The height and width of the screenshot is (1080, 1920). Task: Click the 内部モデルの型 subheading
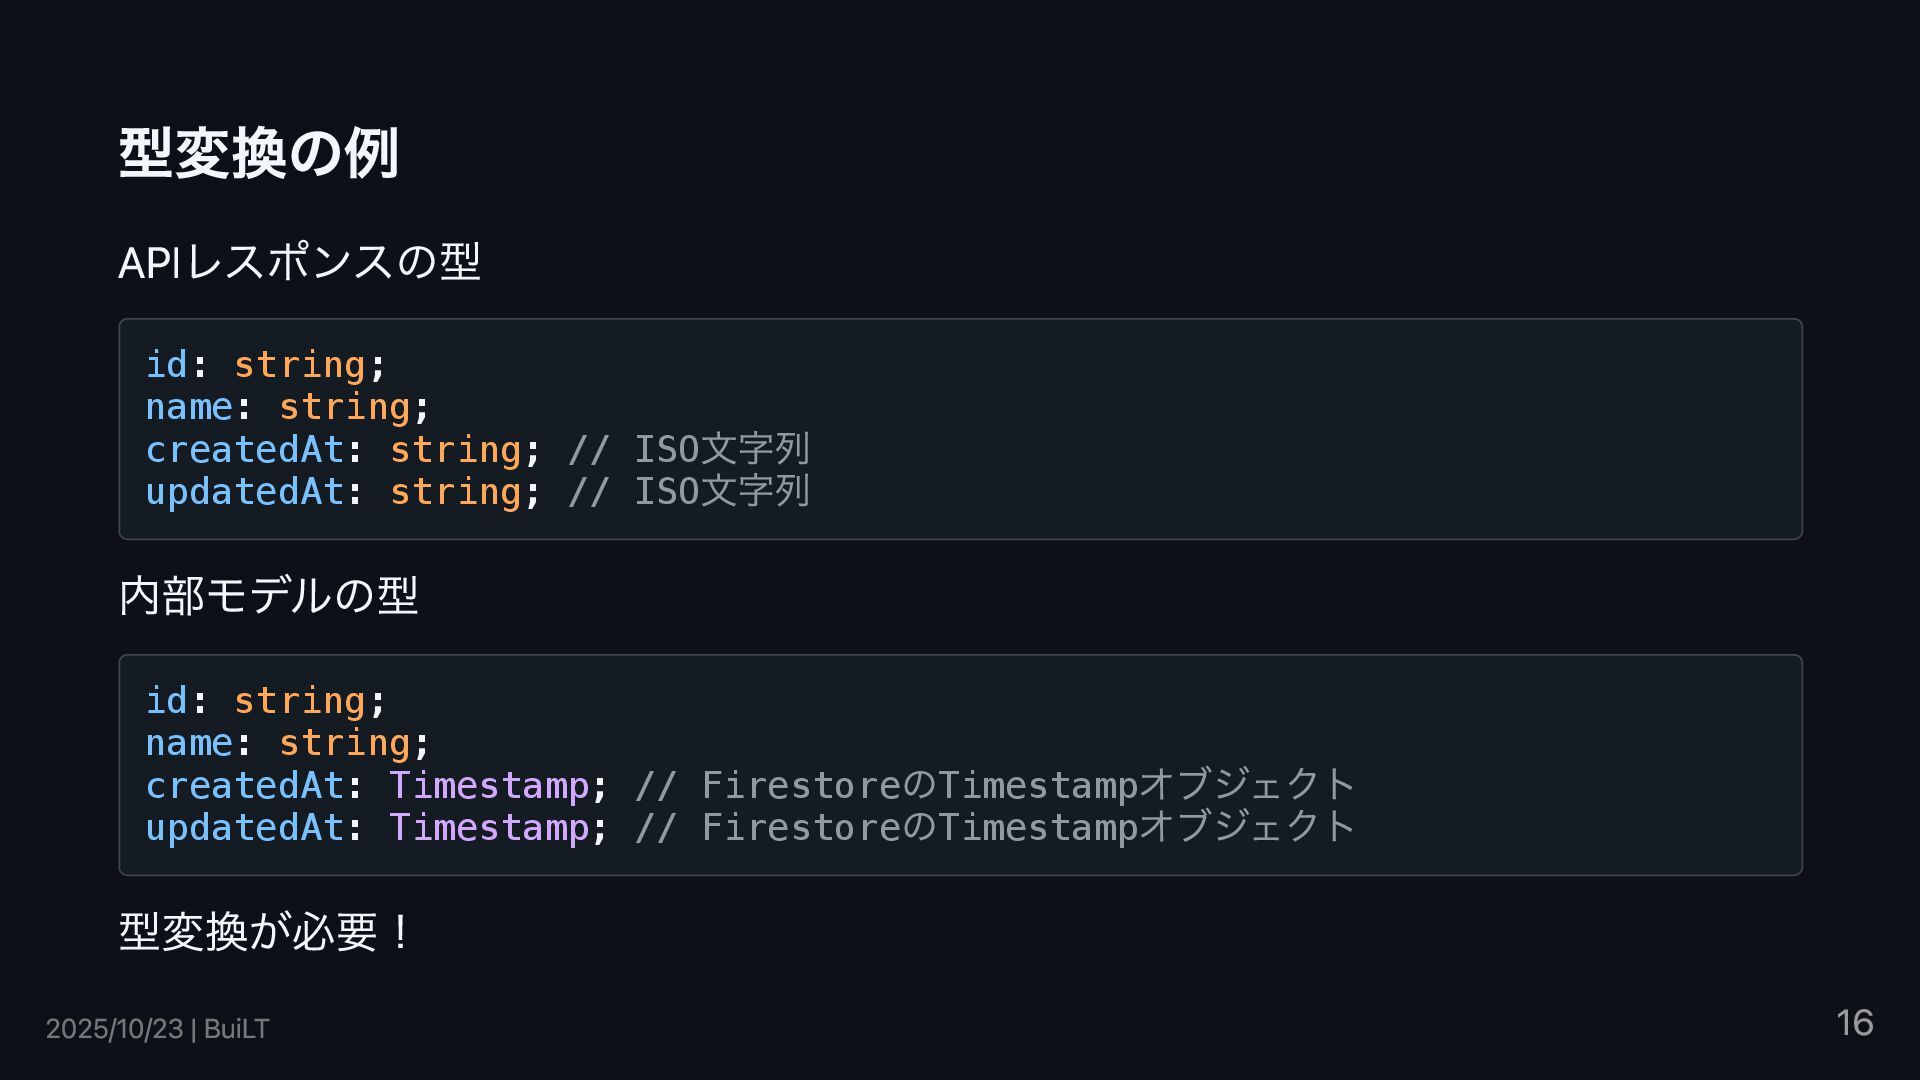point(268,596)
